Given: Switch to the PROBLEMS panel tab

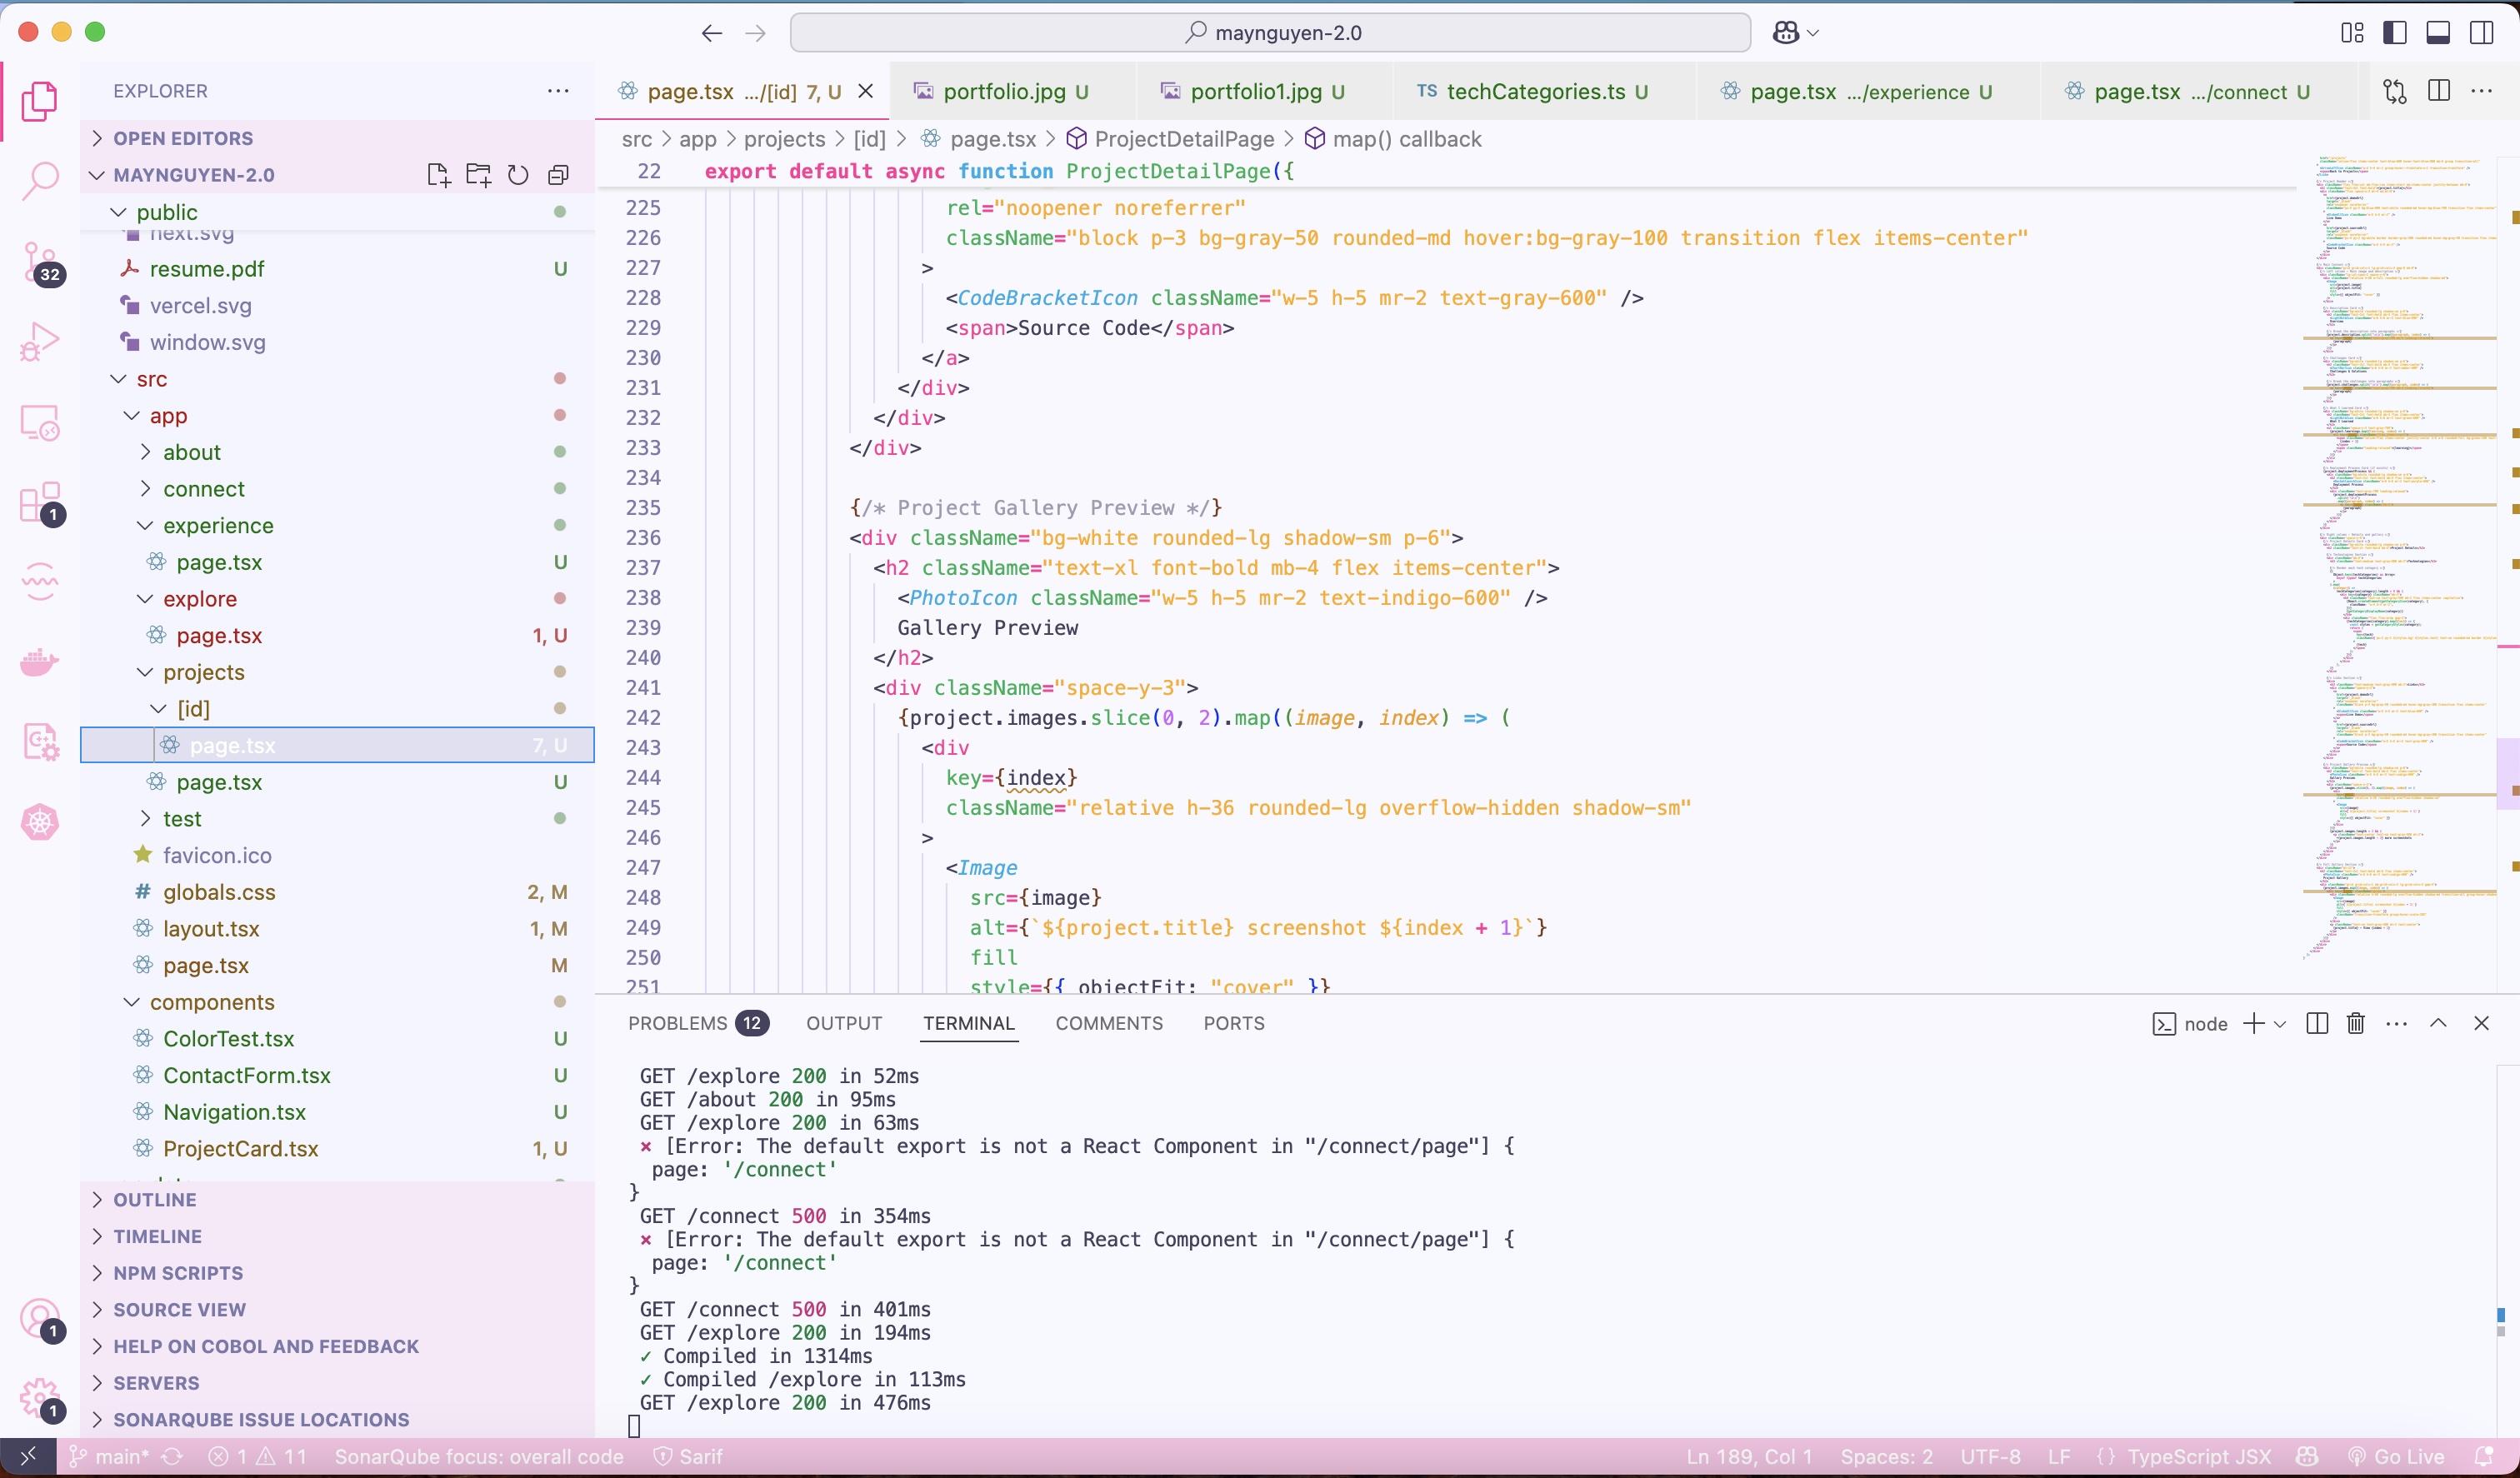Looking at the screenshot, I should click(x=677, y=1023).
